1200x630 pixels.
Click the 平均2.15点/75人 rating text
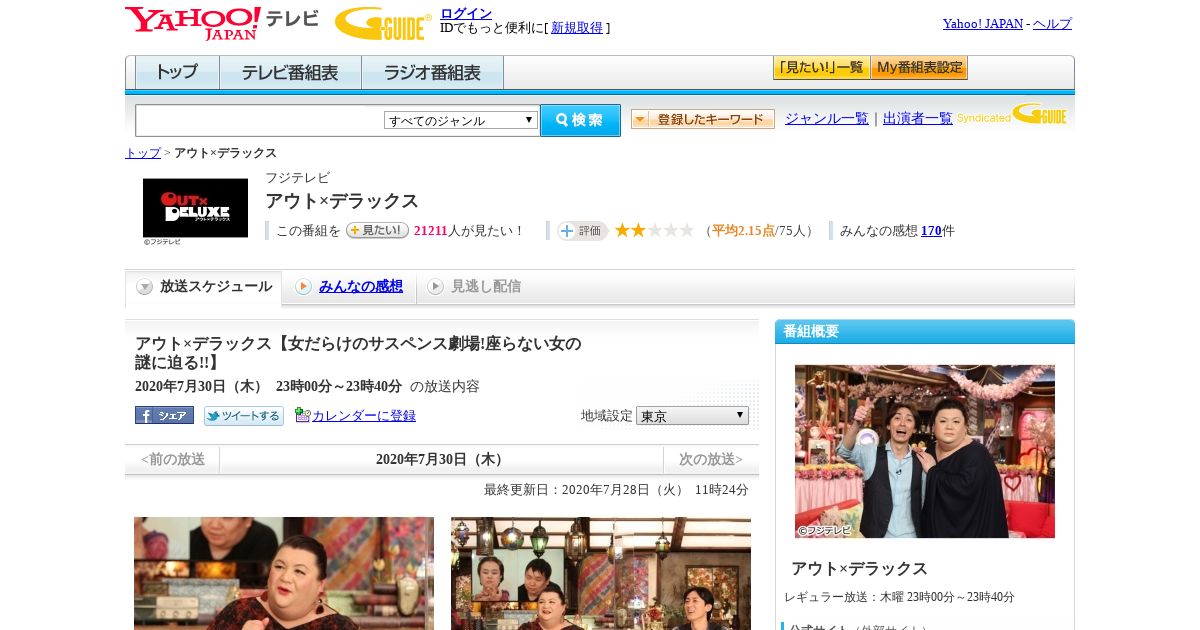pos(760,230)
